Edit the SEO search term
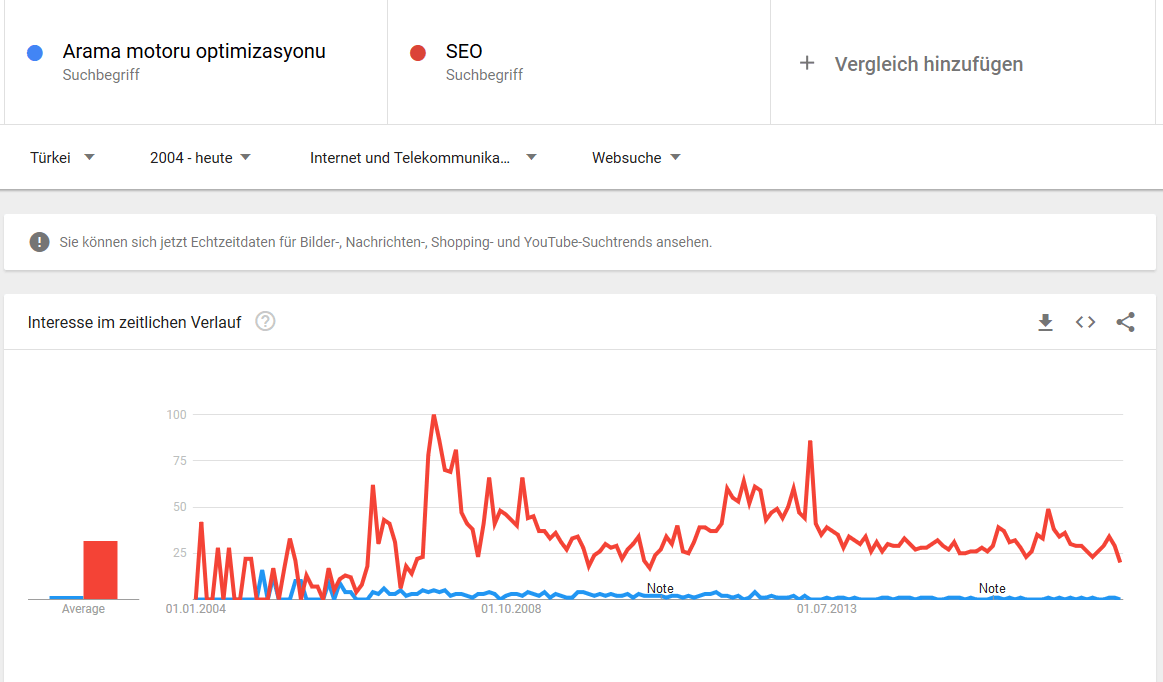This screenshot has width=1163, height=682. coord(464,51)
